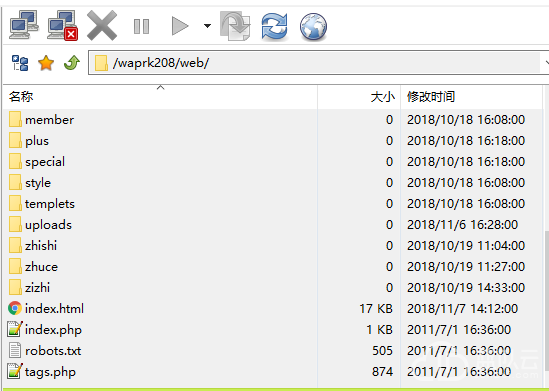Screen dimensions: 549x391
Task: Select the special folder
Action: click(x=273, y=162)
